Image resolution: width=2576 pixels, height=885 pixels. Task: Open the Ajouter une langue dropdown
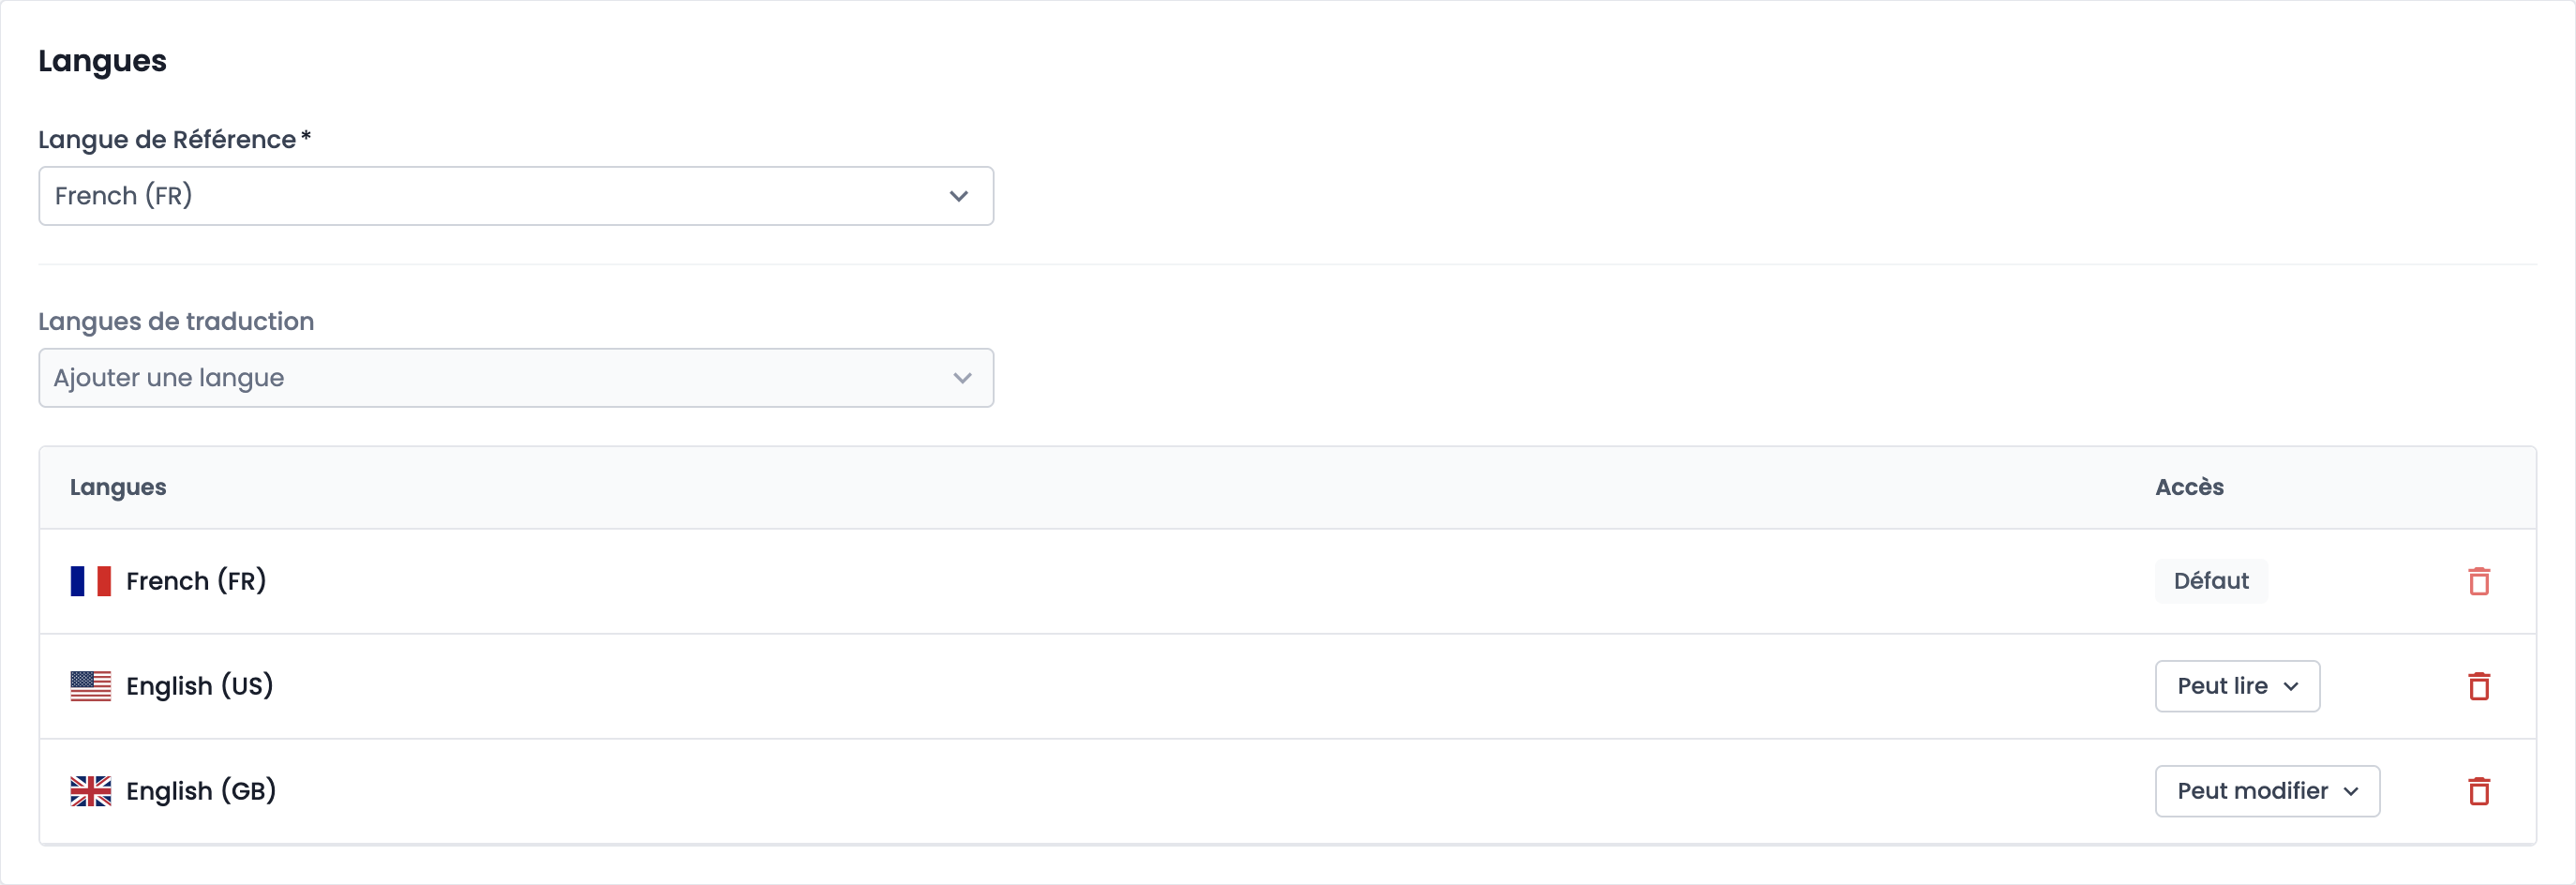(x=516, y=378)
